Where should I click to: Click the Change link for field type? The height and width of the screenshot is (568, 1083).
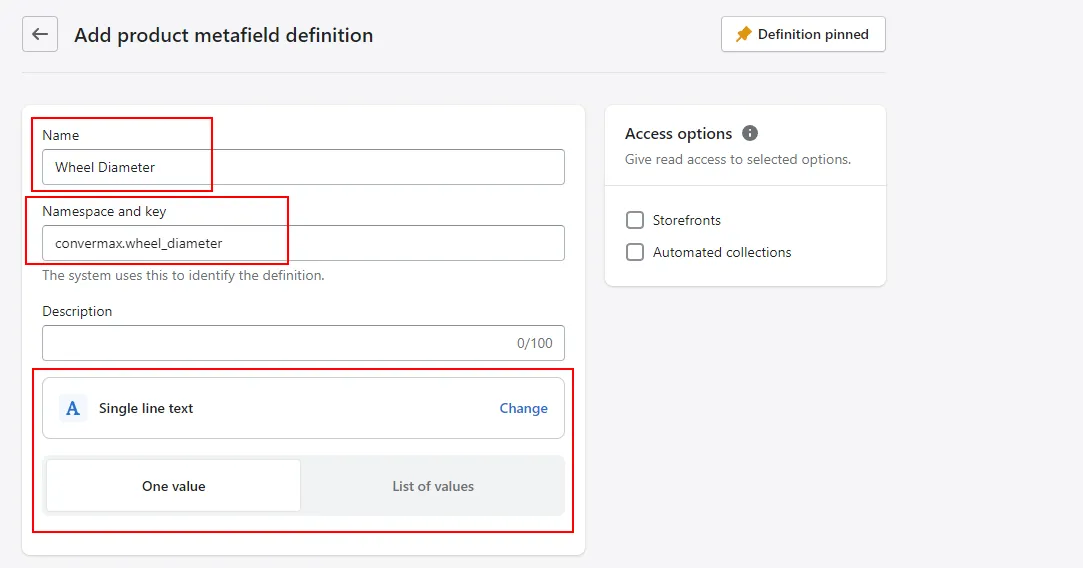[x=524, y=408]
